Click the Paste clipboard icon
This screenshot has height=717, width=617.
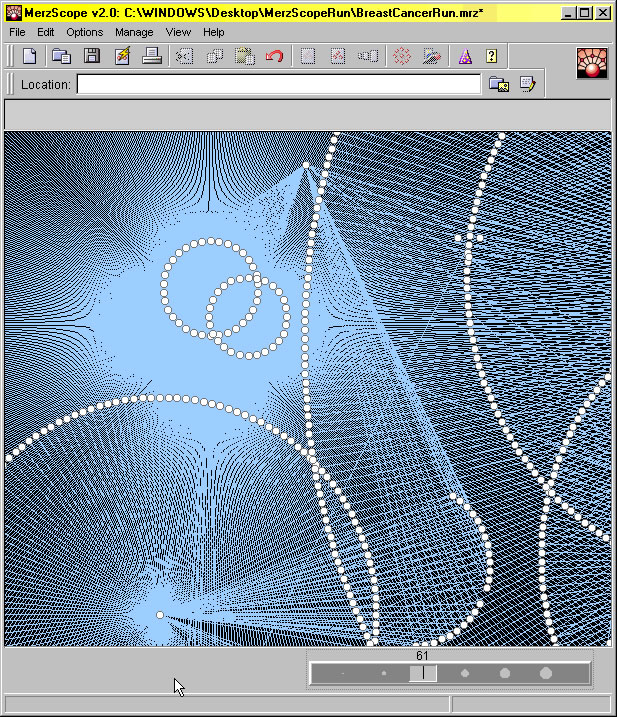point(244,57)
